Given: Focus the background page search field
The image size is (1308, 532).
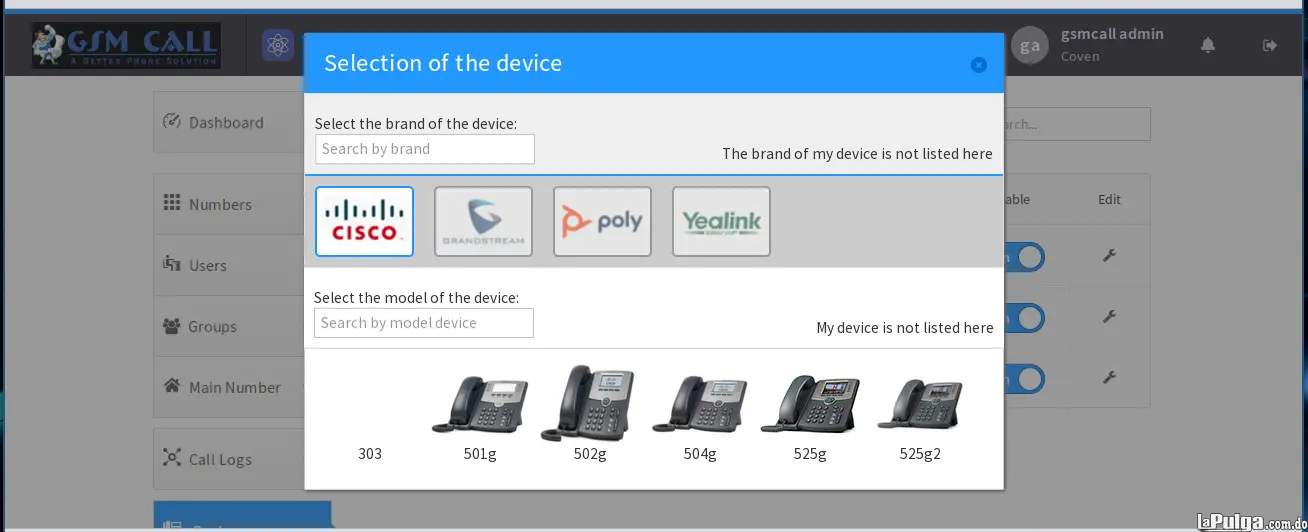Looking at the screenshot, I should (1077, 124).
